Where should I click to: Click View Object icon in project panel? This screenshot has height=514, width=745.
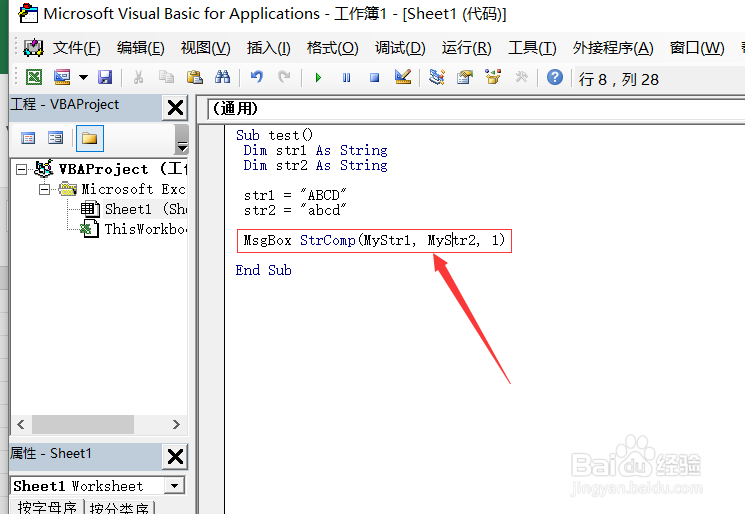click(56, 138)
